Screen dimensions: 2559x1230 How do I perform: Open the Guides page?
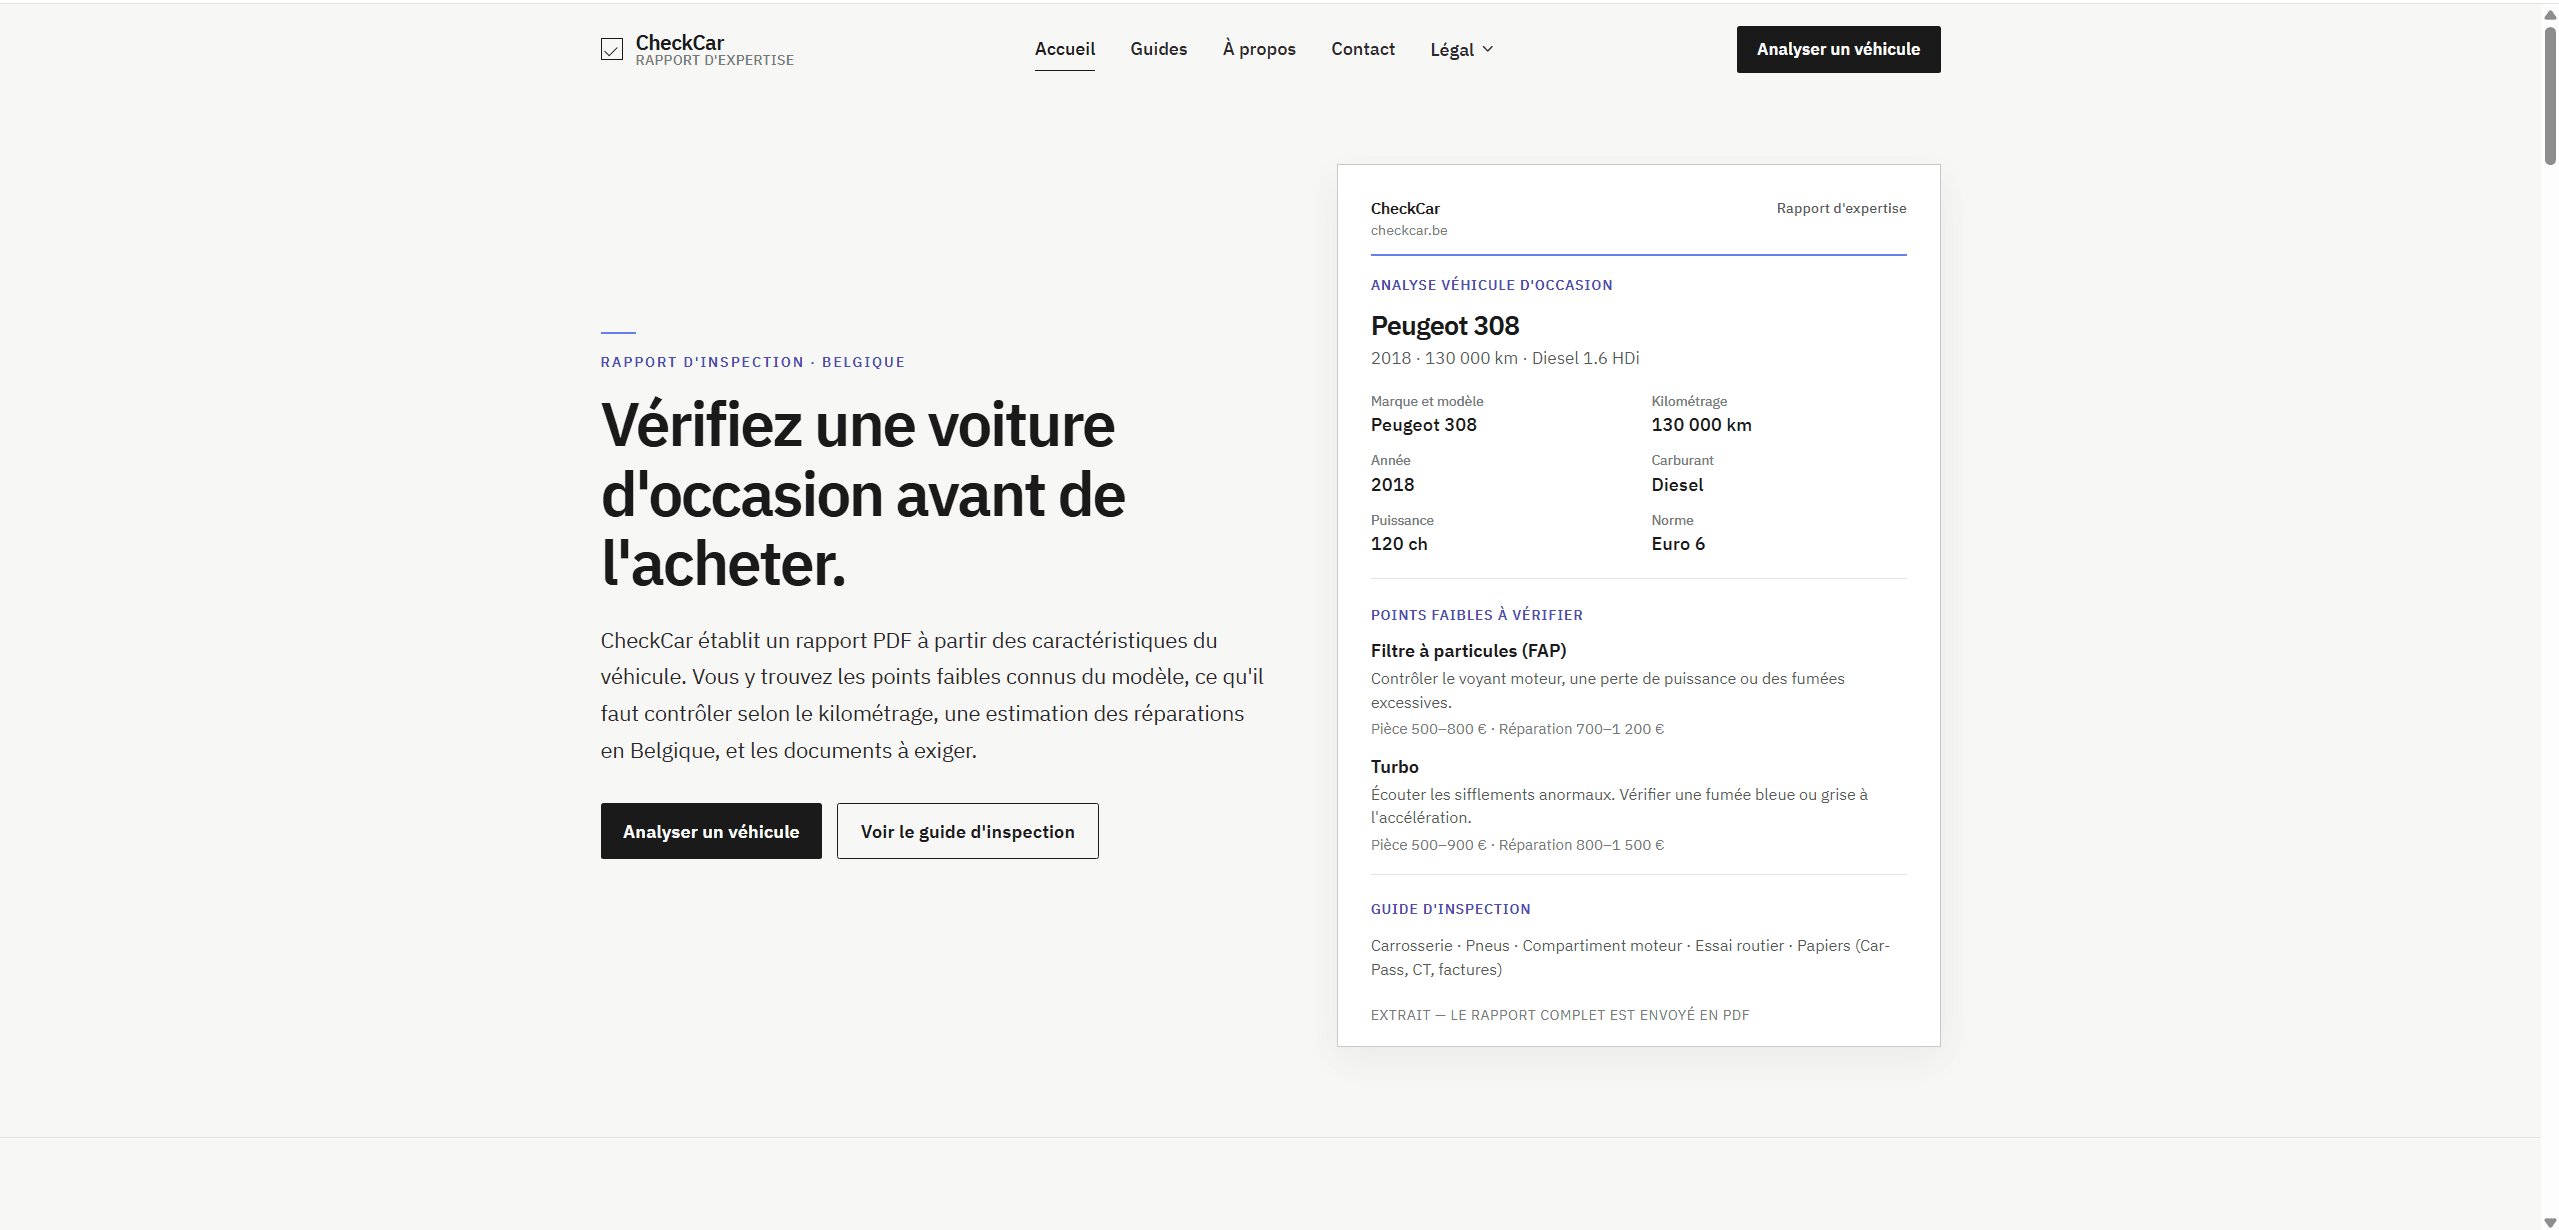pyautogui.click(x=1158, y=49)
